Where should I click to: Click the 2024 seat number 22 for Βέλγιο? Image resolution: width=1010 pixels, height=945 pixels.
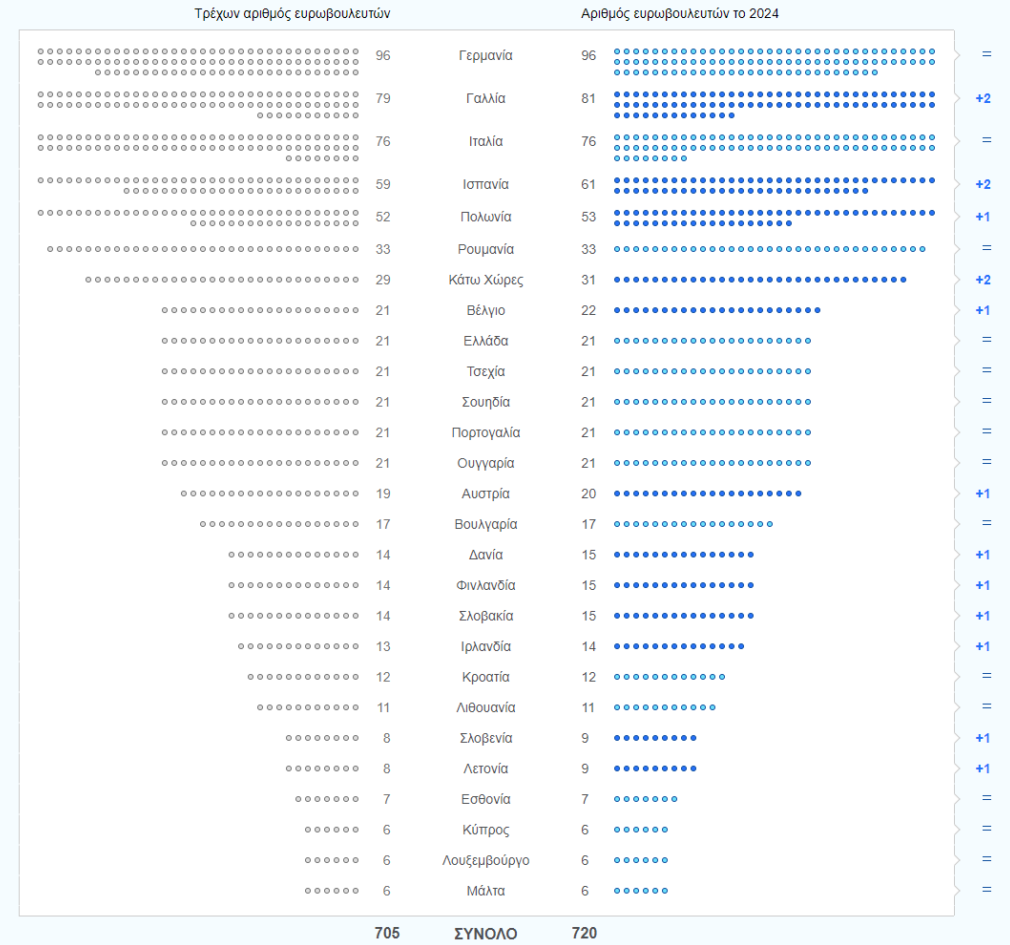(x=588, y=311)
